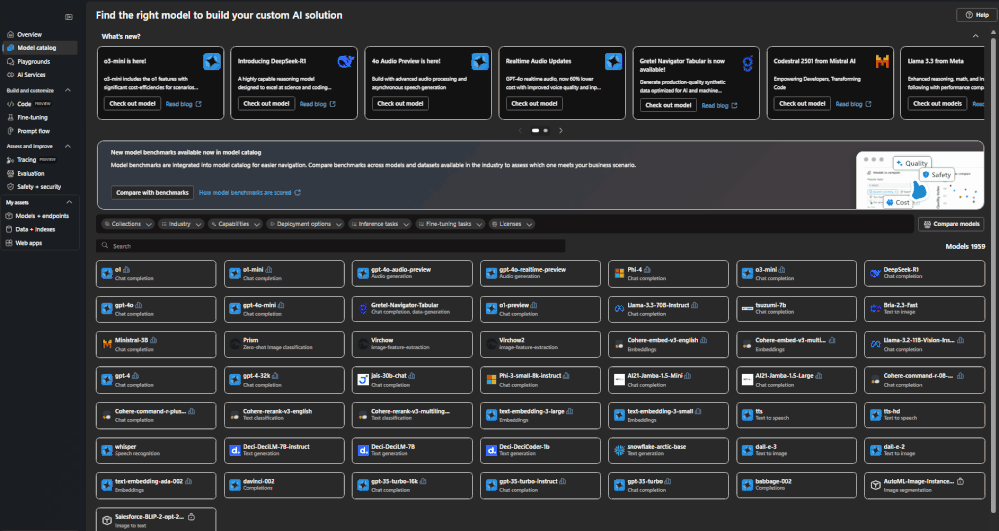Open the Gretel-Navigator-Tabular model tile
The height and width of the screenshot is (531, 999).
412,309
